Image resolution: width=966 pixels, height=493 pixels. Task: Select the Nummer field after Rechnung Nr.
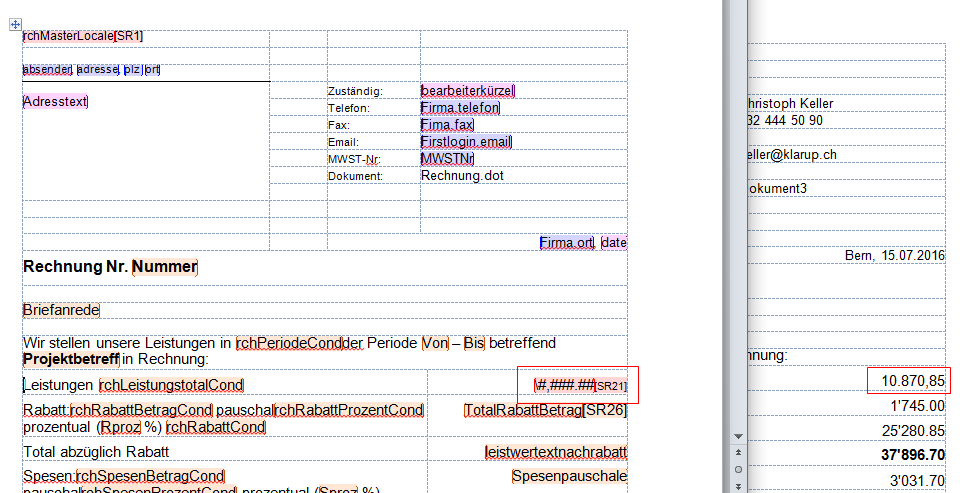click(164, 267)
